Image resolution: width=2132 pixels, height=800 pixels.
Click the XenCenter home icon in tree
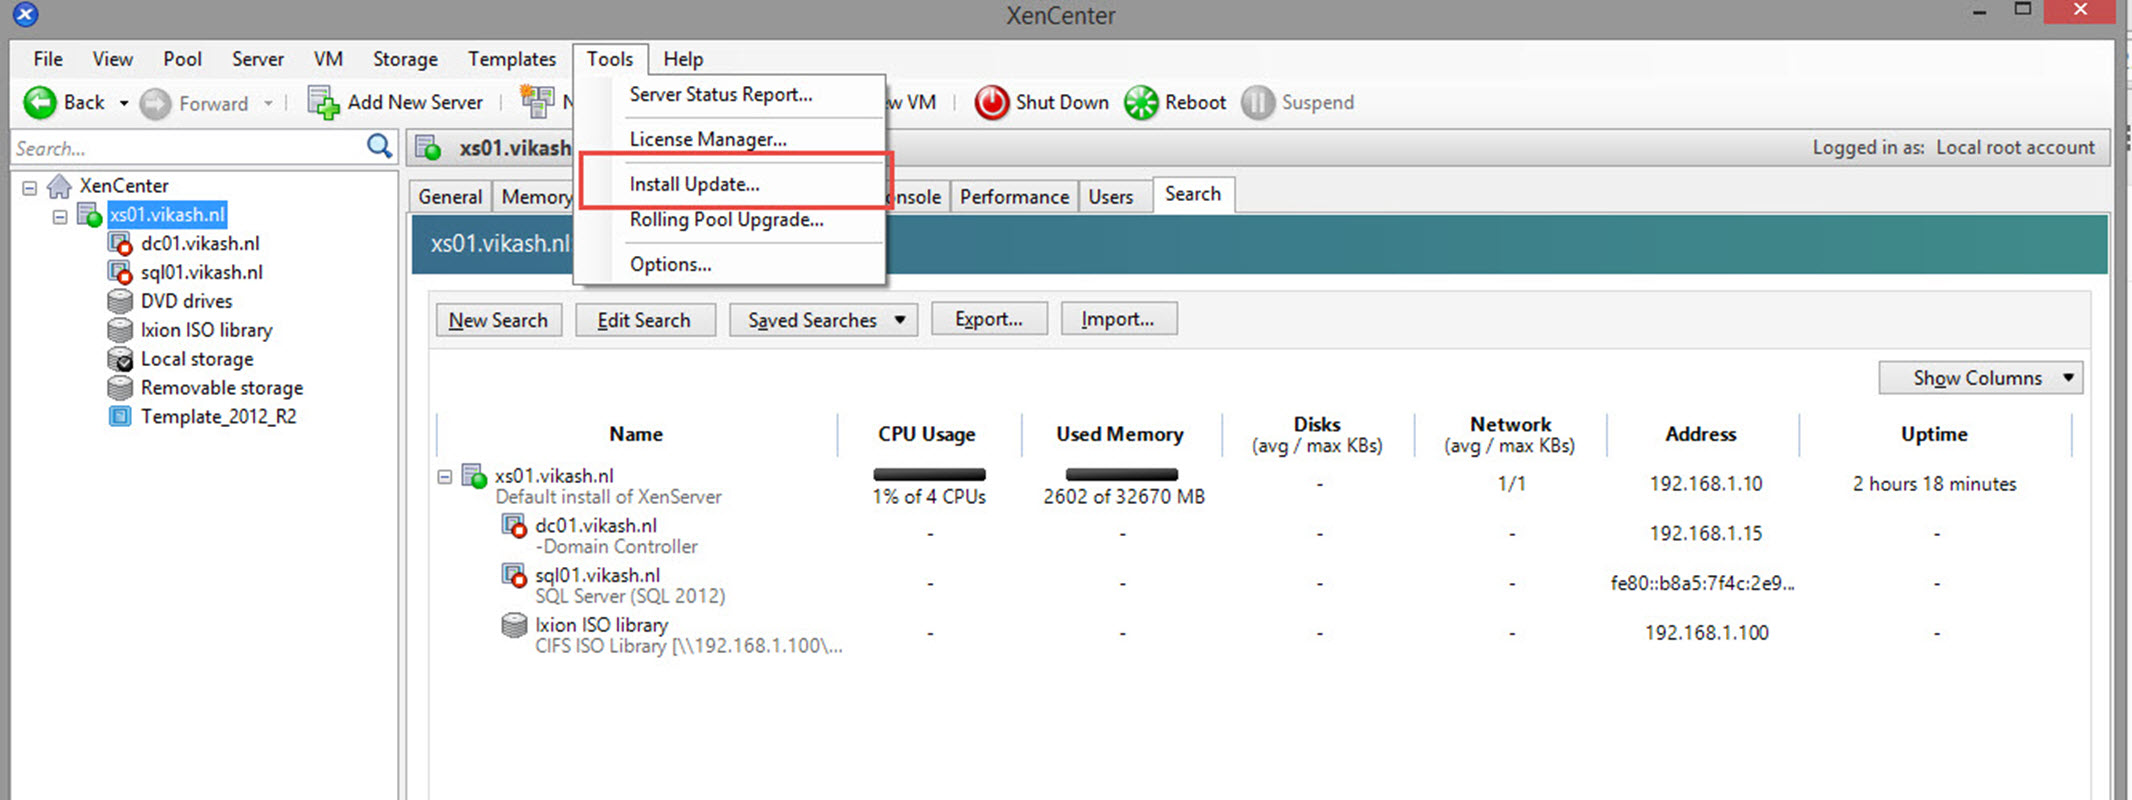click(60, 186)
